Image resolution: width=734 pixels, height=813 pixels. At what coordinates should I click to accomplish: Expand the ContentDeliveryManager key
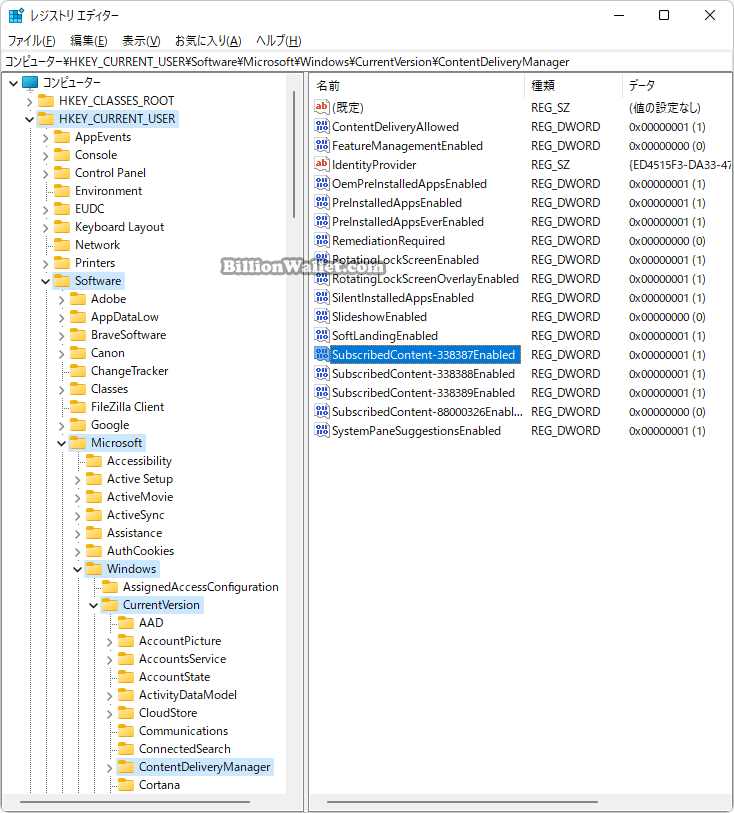click(109, 768)
